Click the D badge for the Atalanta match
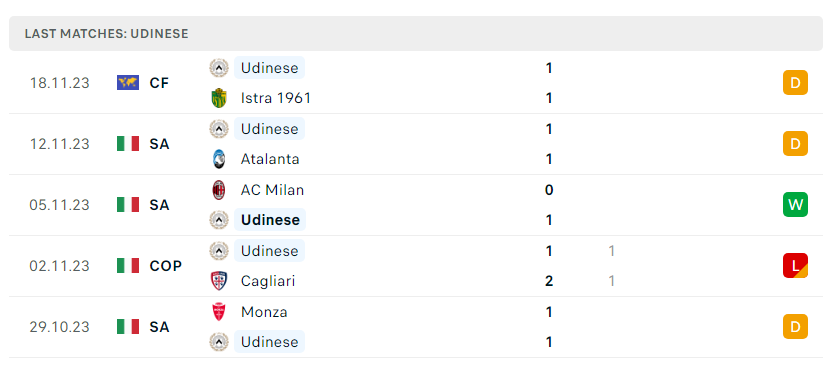 (795, 143)
